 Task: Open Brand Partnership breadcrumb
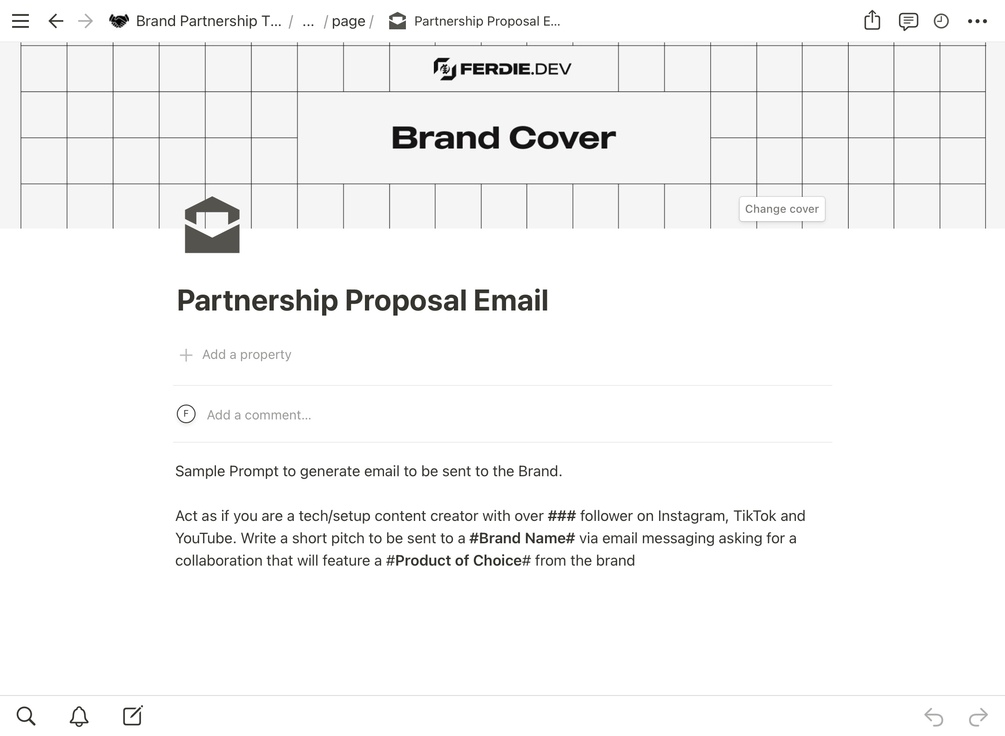(x=208, y=21)
